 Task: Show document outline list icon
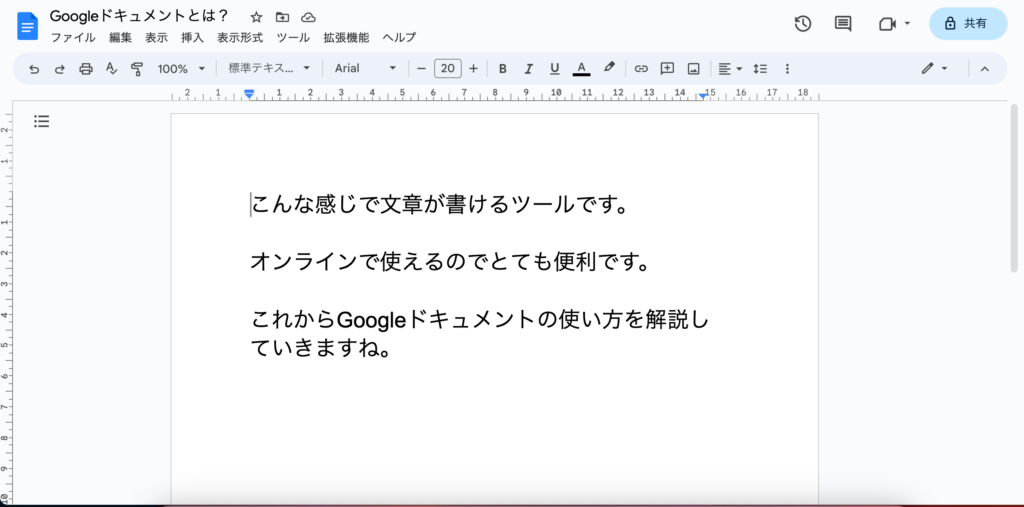pyautogui.click(x=41, y=121)
